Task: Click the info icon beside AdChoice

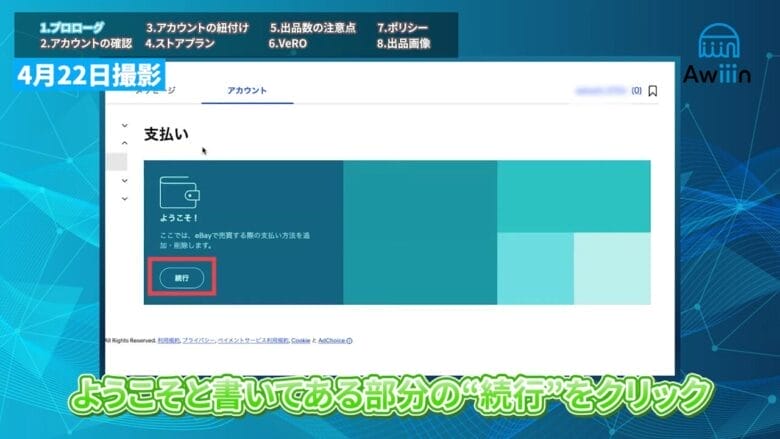Action: (x=349, y=341)
